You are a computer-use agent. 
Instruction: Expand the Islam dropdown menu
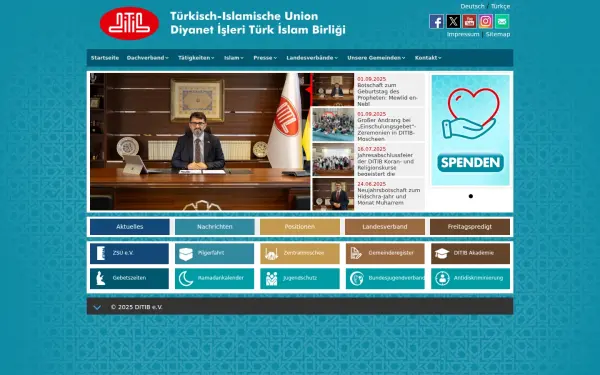[234, 58]
